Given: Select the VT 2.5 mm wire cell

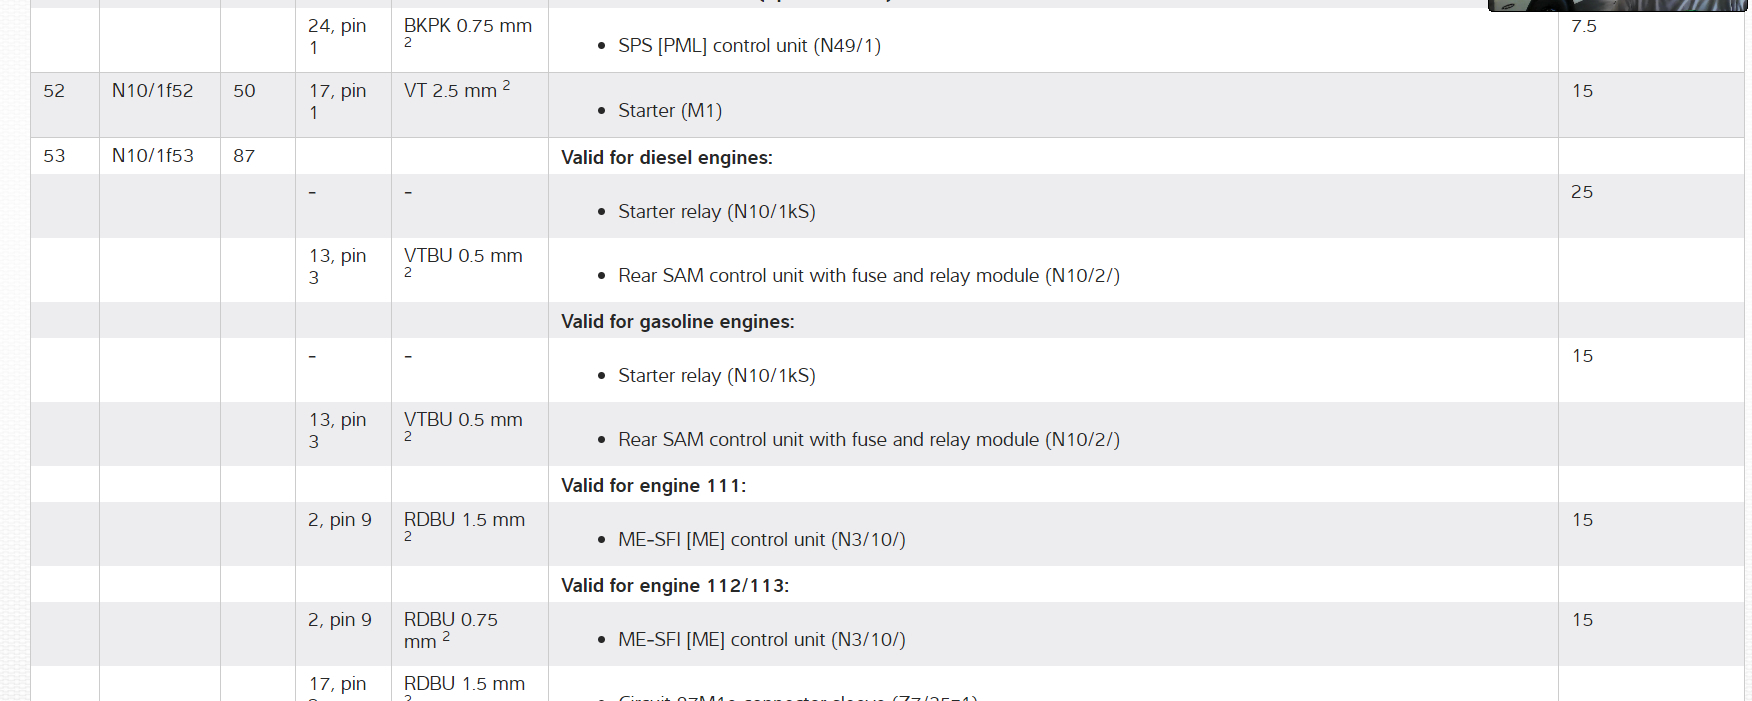Looking at the screenshot, I should (x=456, y=91).
